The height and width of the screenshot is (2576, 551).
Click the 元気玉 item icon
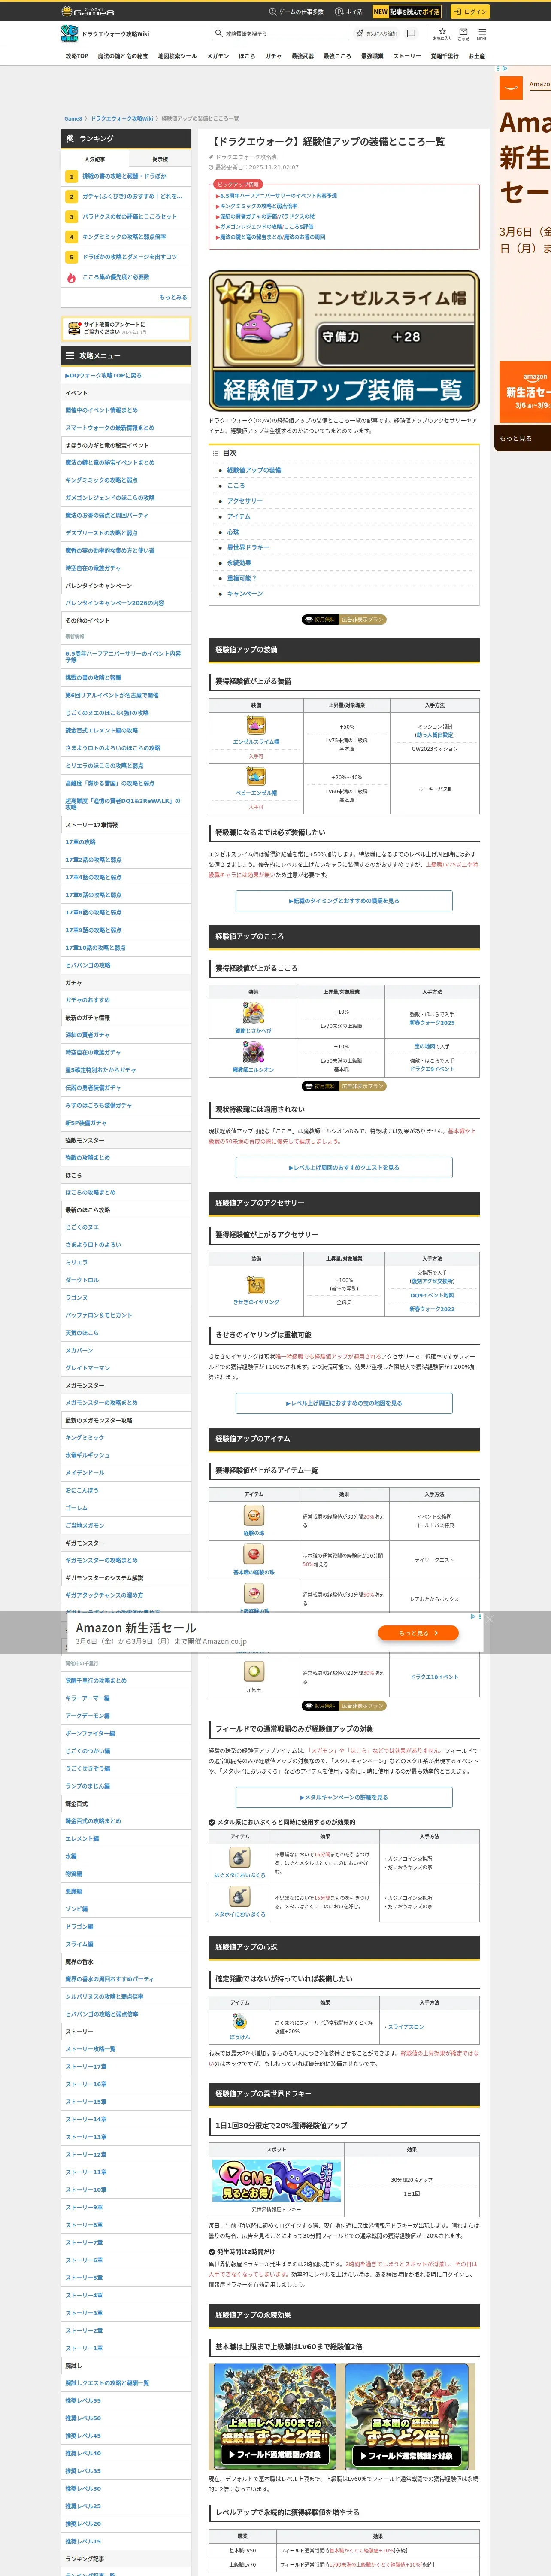254,1672
